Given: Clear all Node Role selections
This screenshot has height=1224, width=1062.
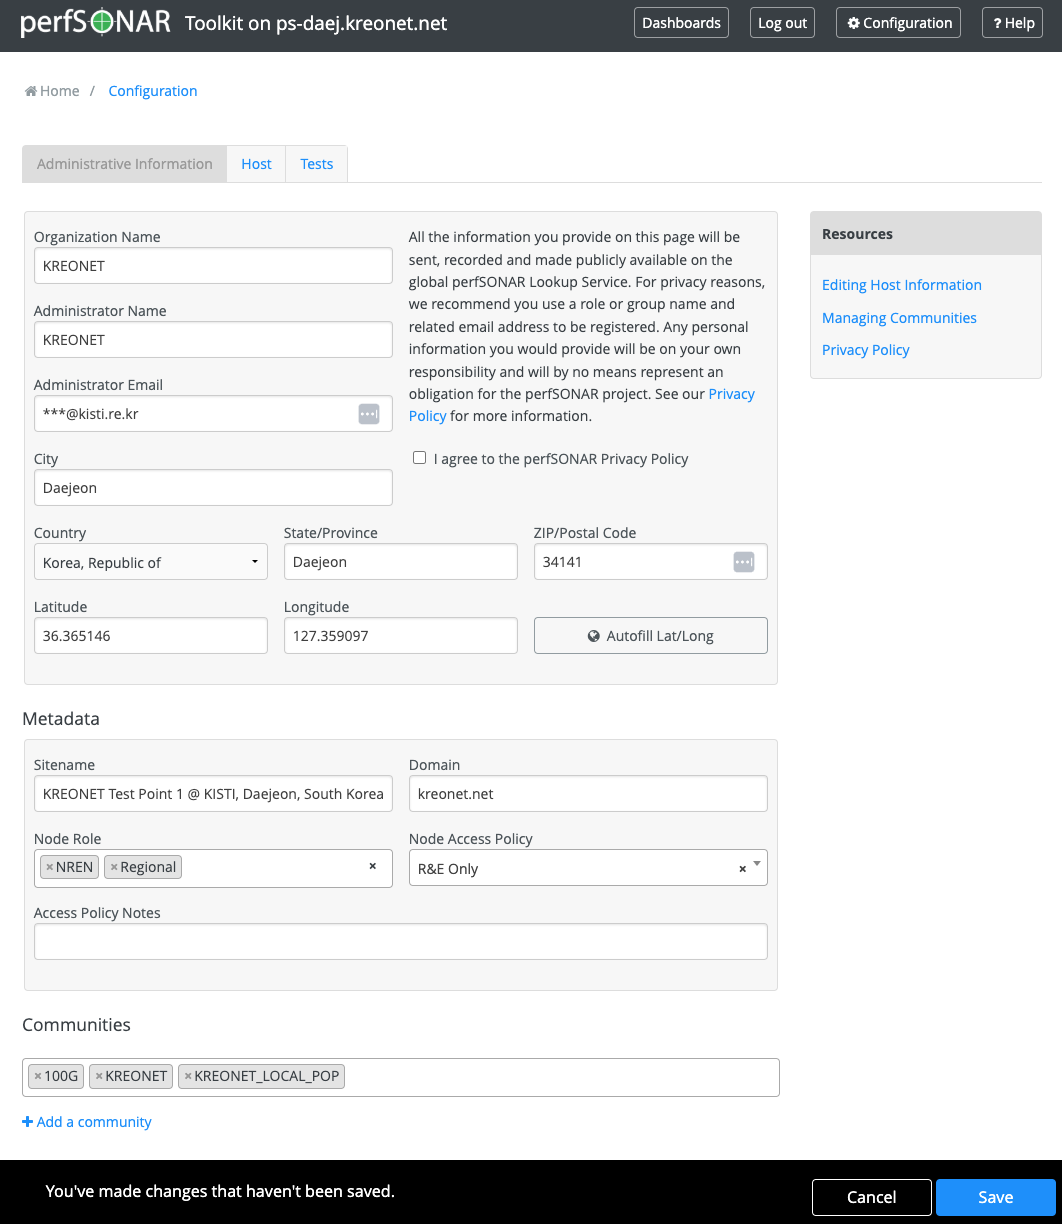Looking at the screenshot, I should [x=373, y=866].
